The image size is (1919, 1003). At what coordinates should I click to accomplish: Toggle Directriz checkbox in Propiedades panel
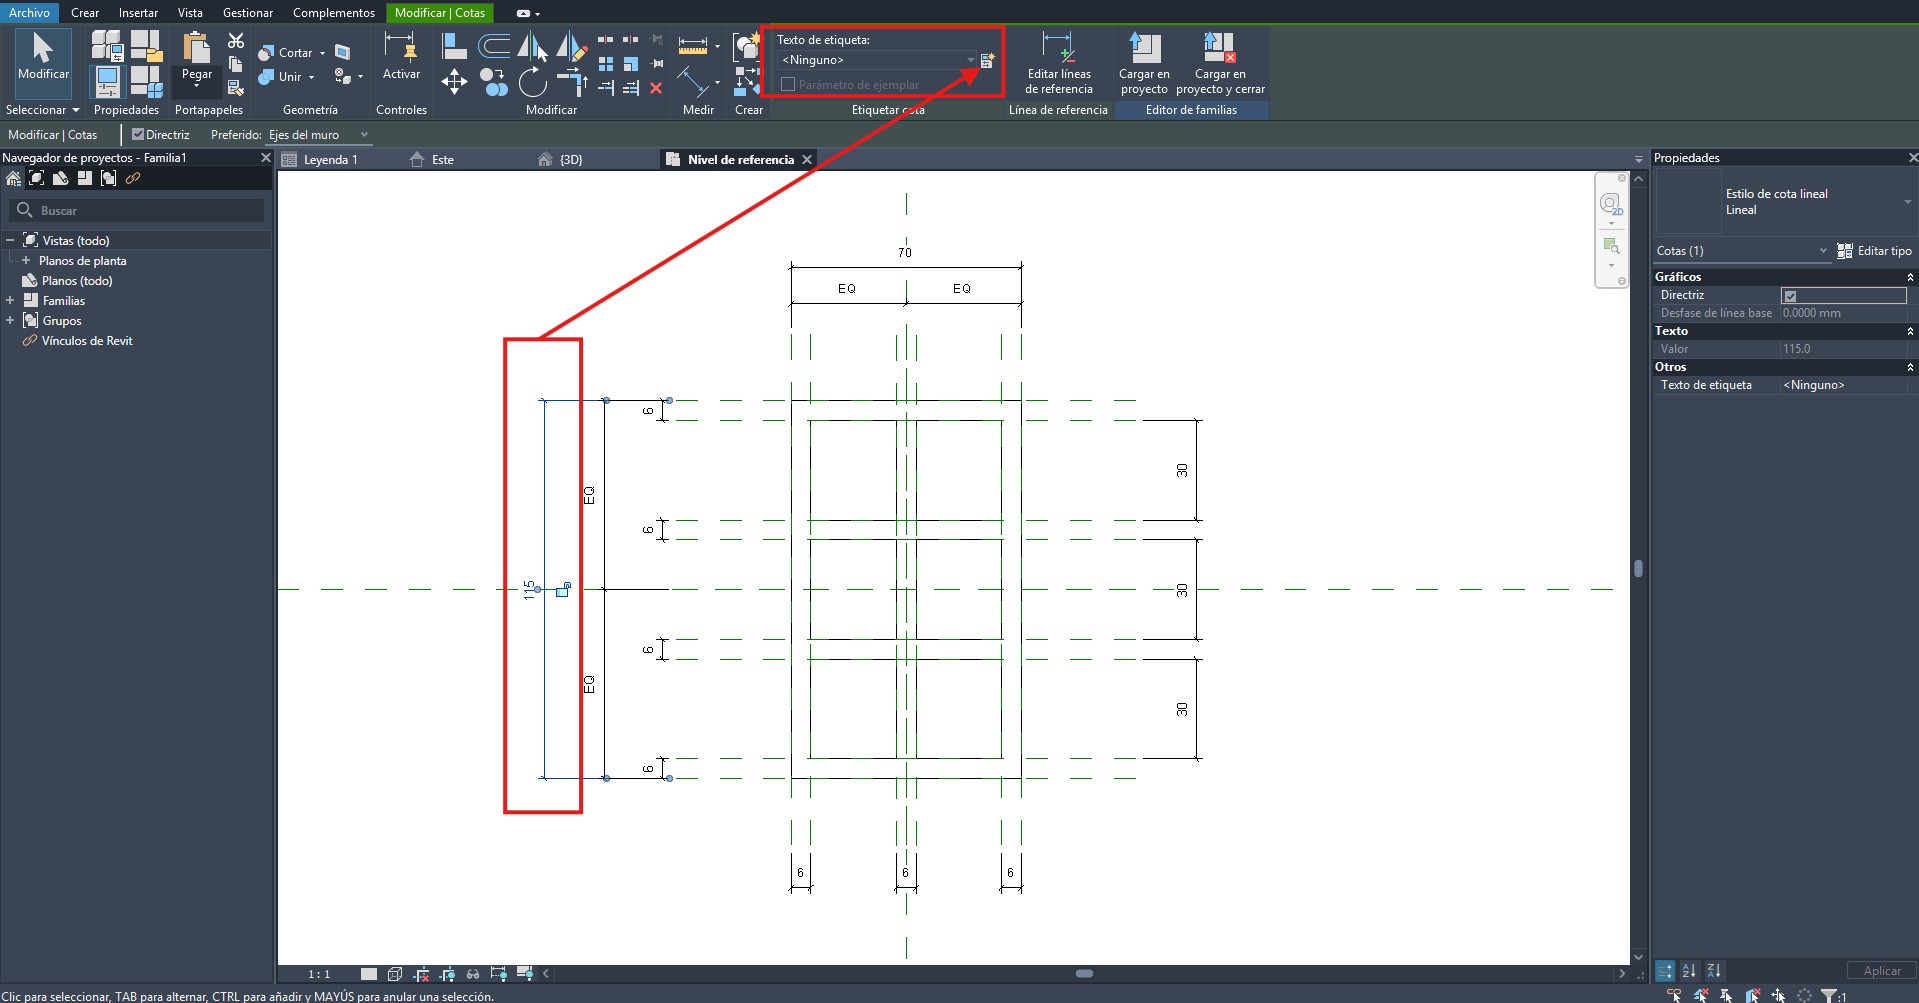(1790, 296)
